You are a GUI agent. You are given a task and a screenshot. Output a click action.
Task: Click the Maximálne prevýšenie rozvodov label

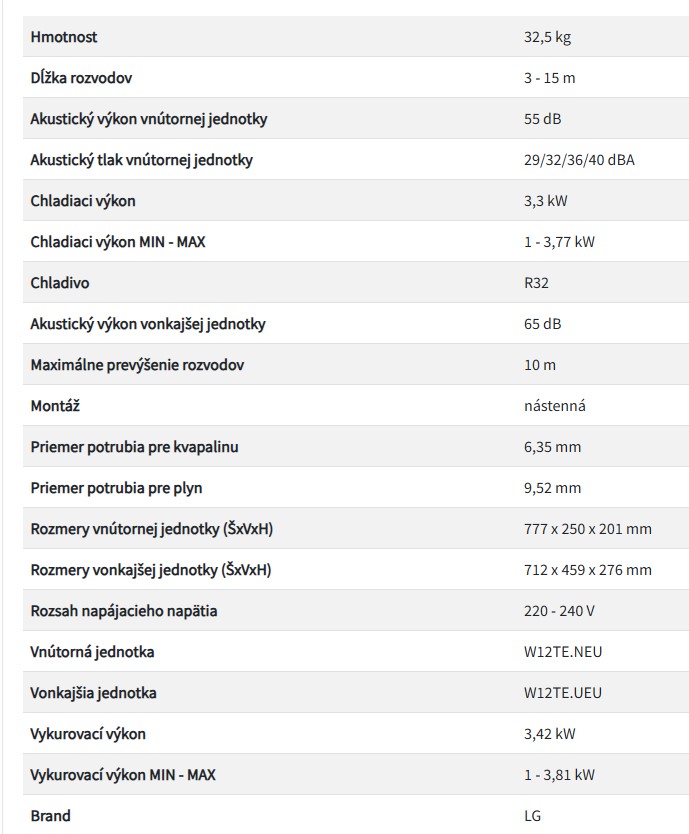[x=137, y=365]
